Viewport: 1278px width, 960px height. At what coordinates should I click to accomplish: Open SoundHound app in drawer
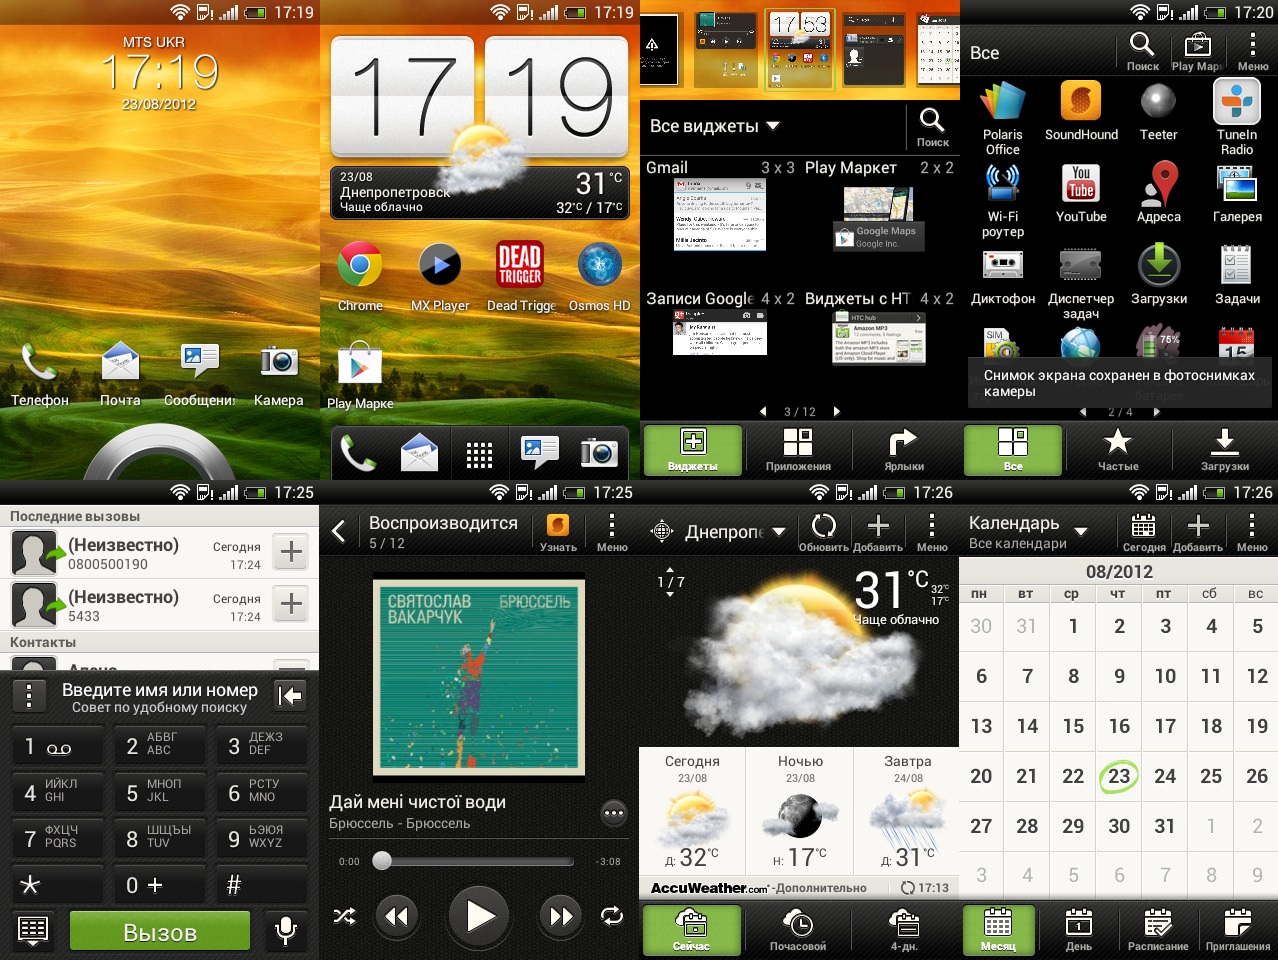tap(1081, 102)
